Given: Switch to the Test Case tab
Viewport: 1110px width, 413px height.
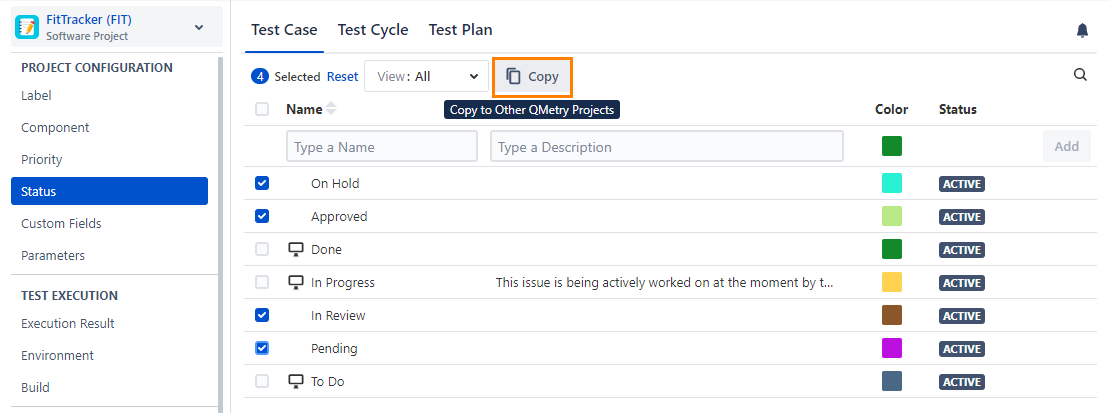Looking at the screenshot, I should (284, 30).
